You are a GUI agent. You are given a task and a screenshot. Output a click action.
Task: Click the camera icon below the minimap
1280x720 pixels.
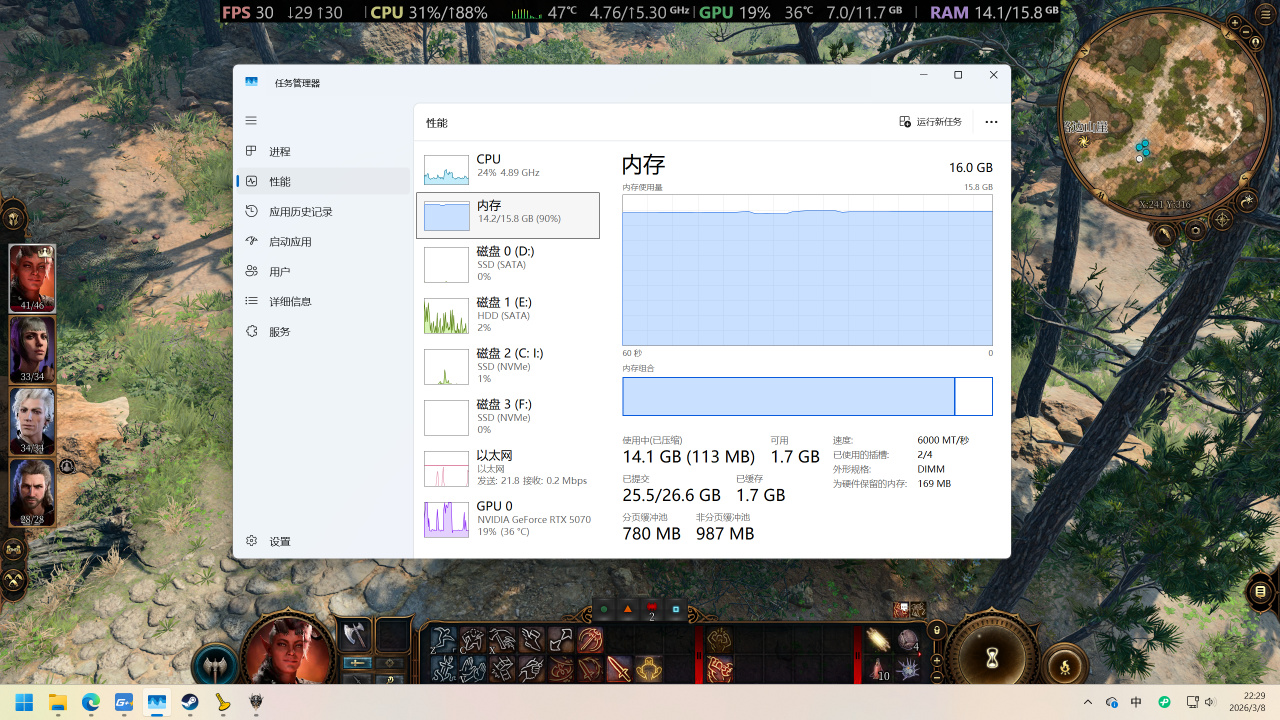coord(1195,231)
